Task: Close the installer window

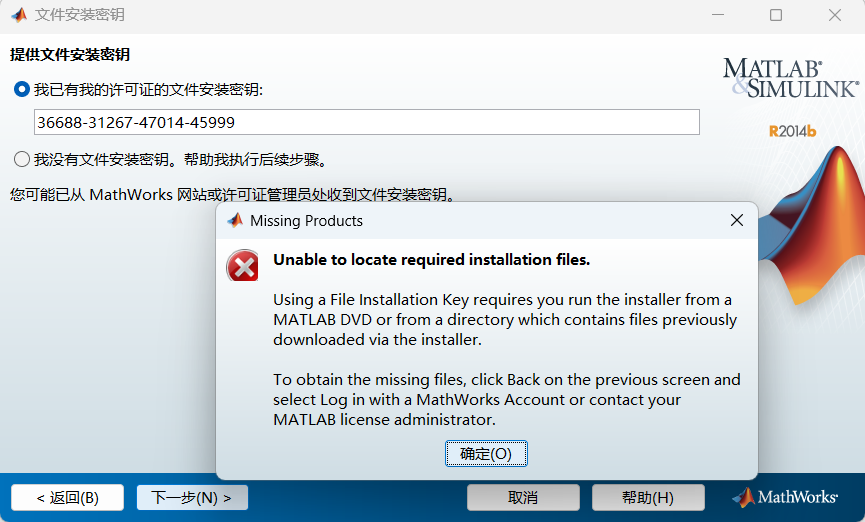Action: (834, 16)
